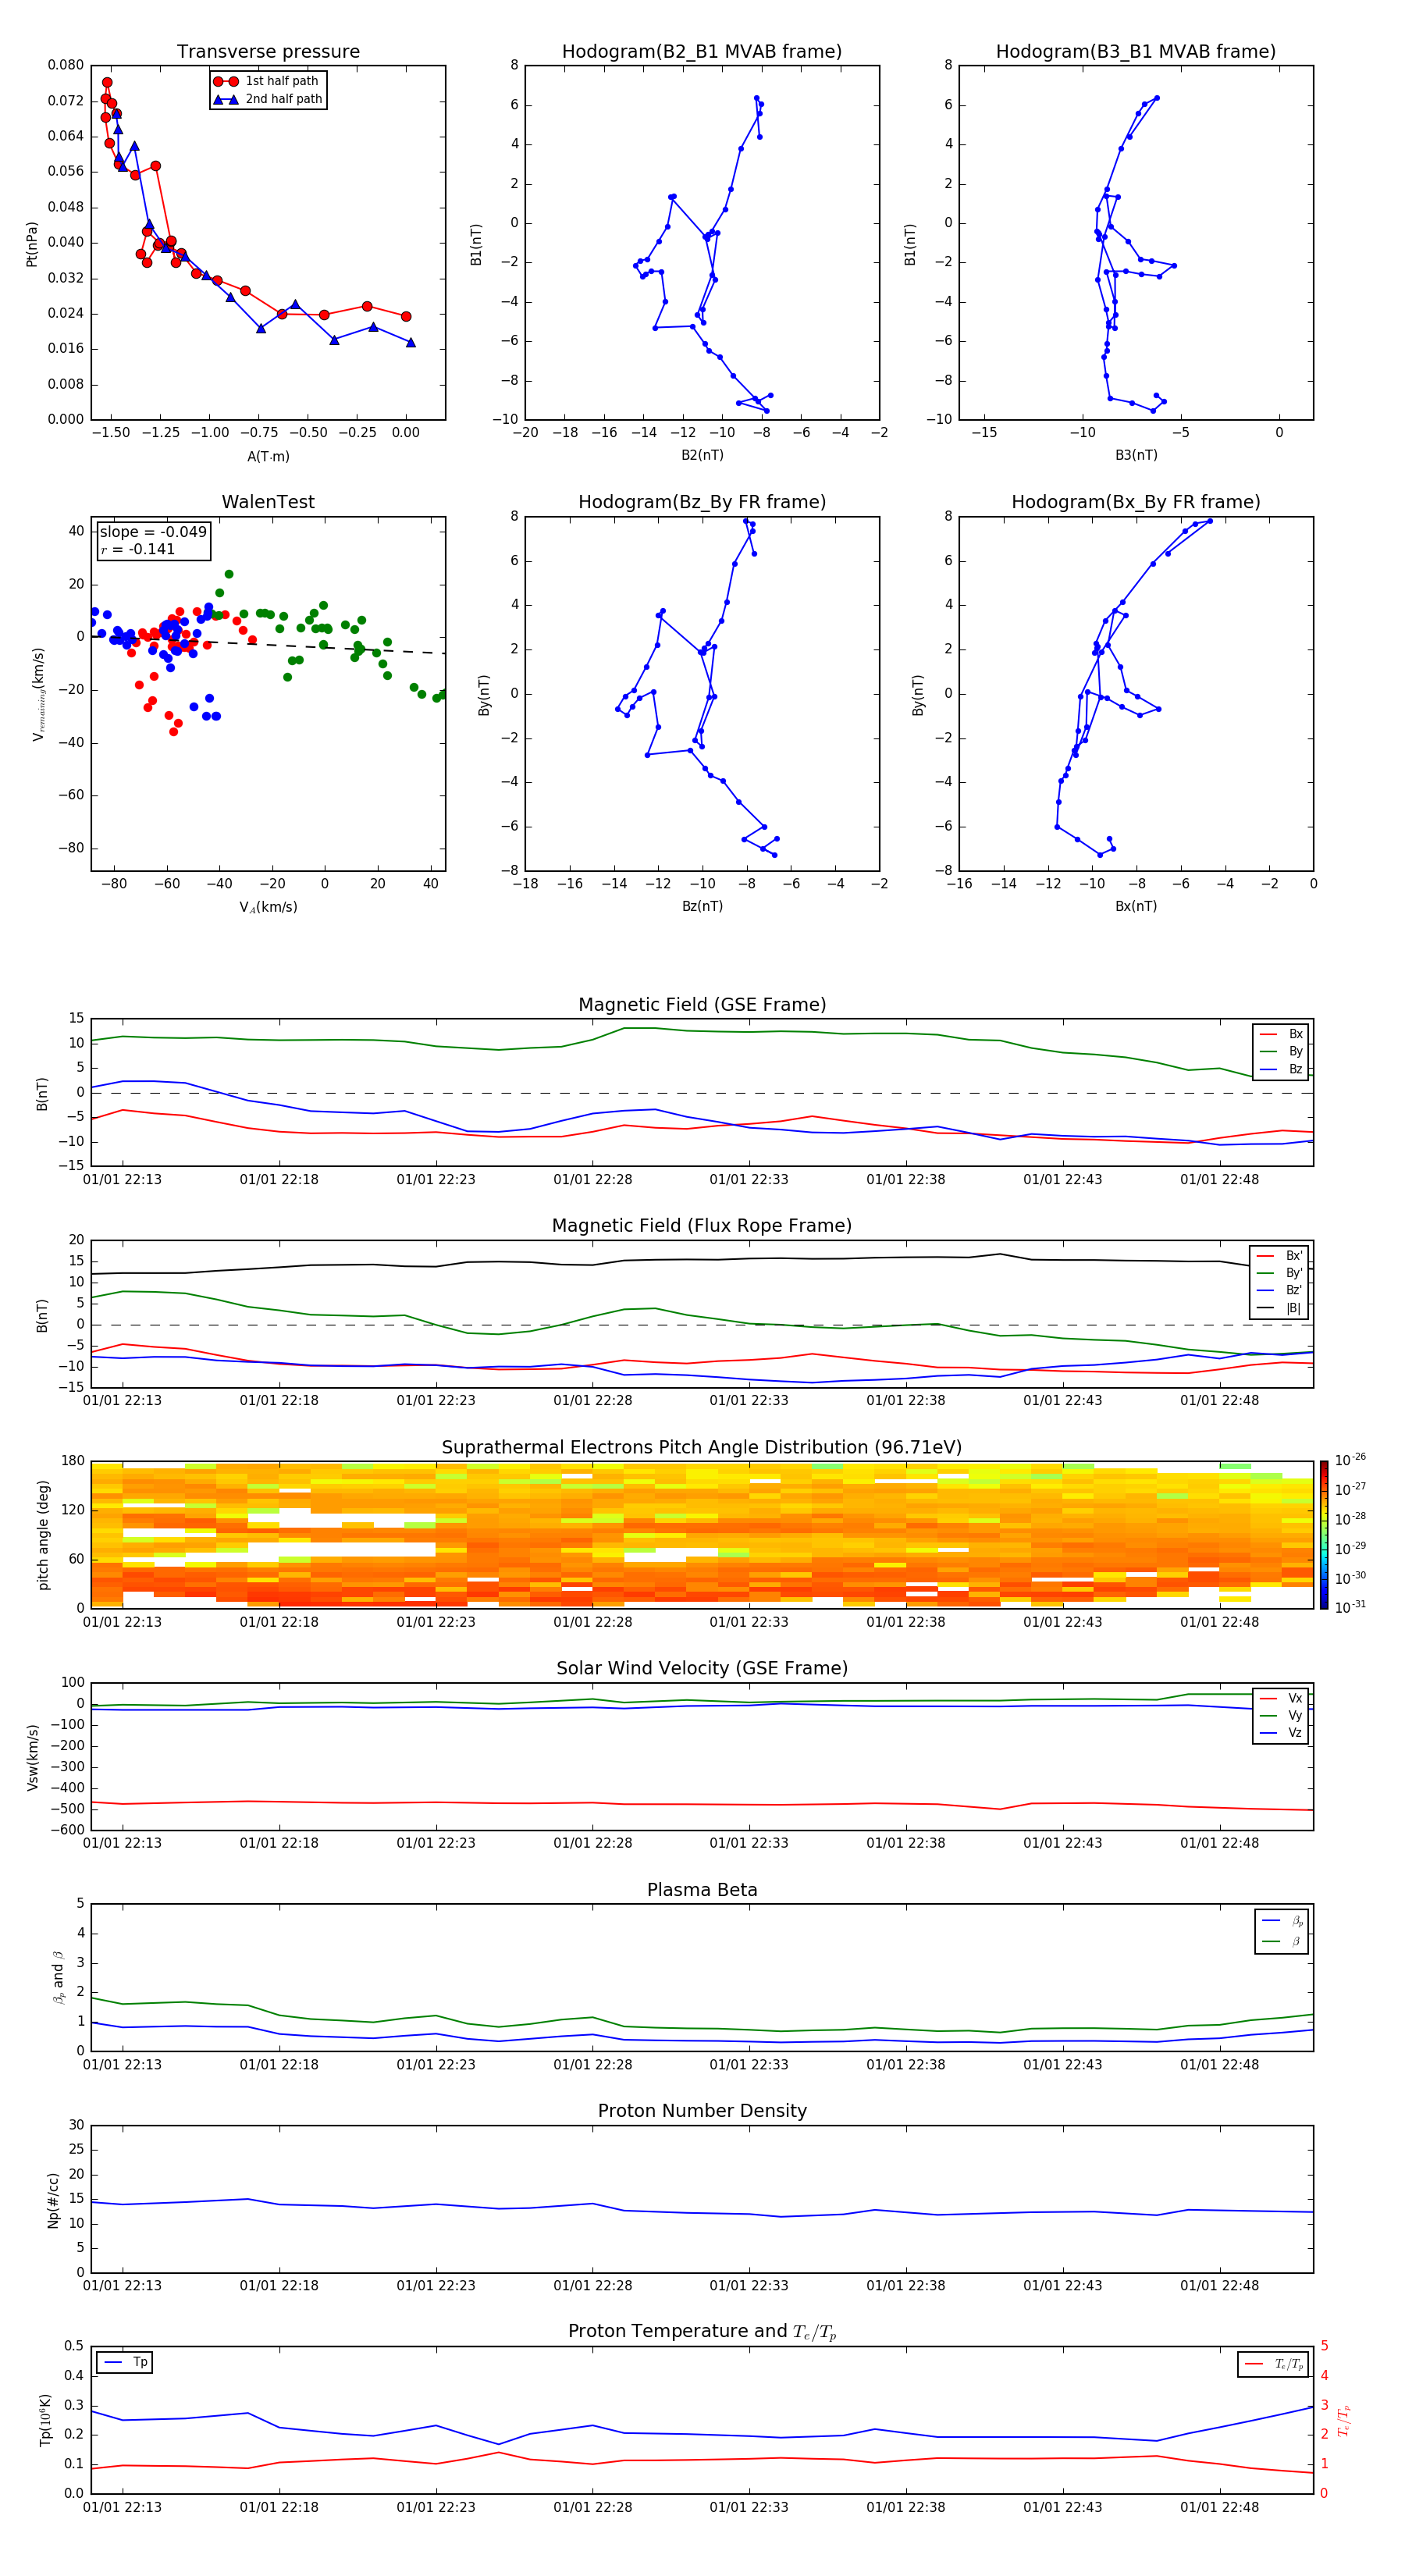
Task: Click the 'B3(nT)' x-axis label
Action: (1136, 455)
